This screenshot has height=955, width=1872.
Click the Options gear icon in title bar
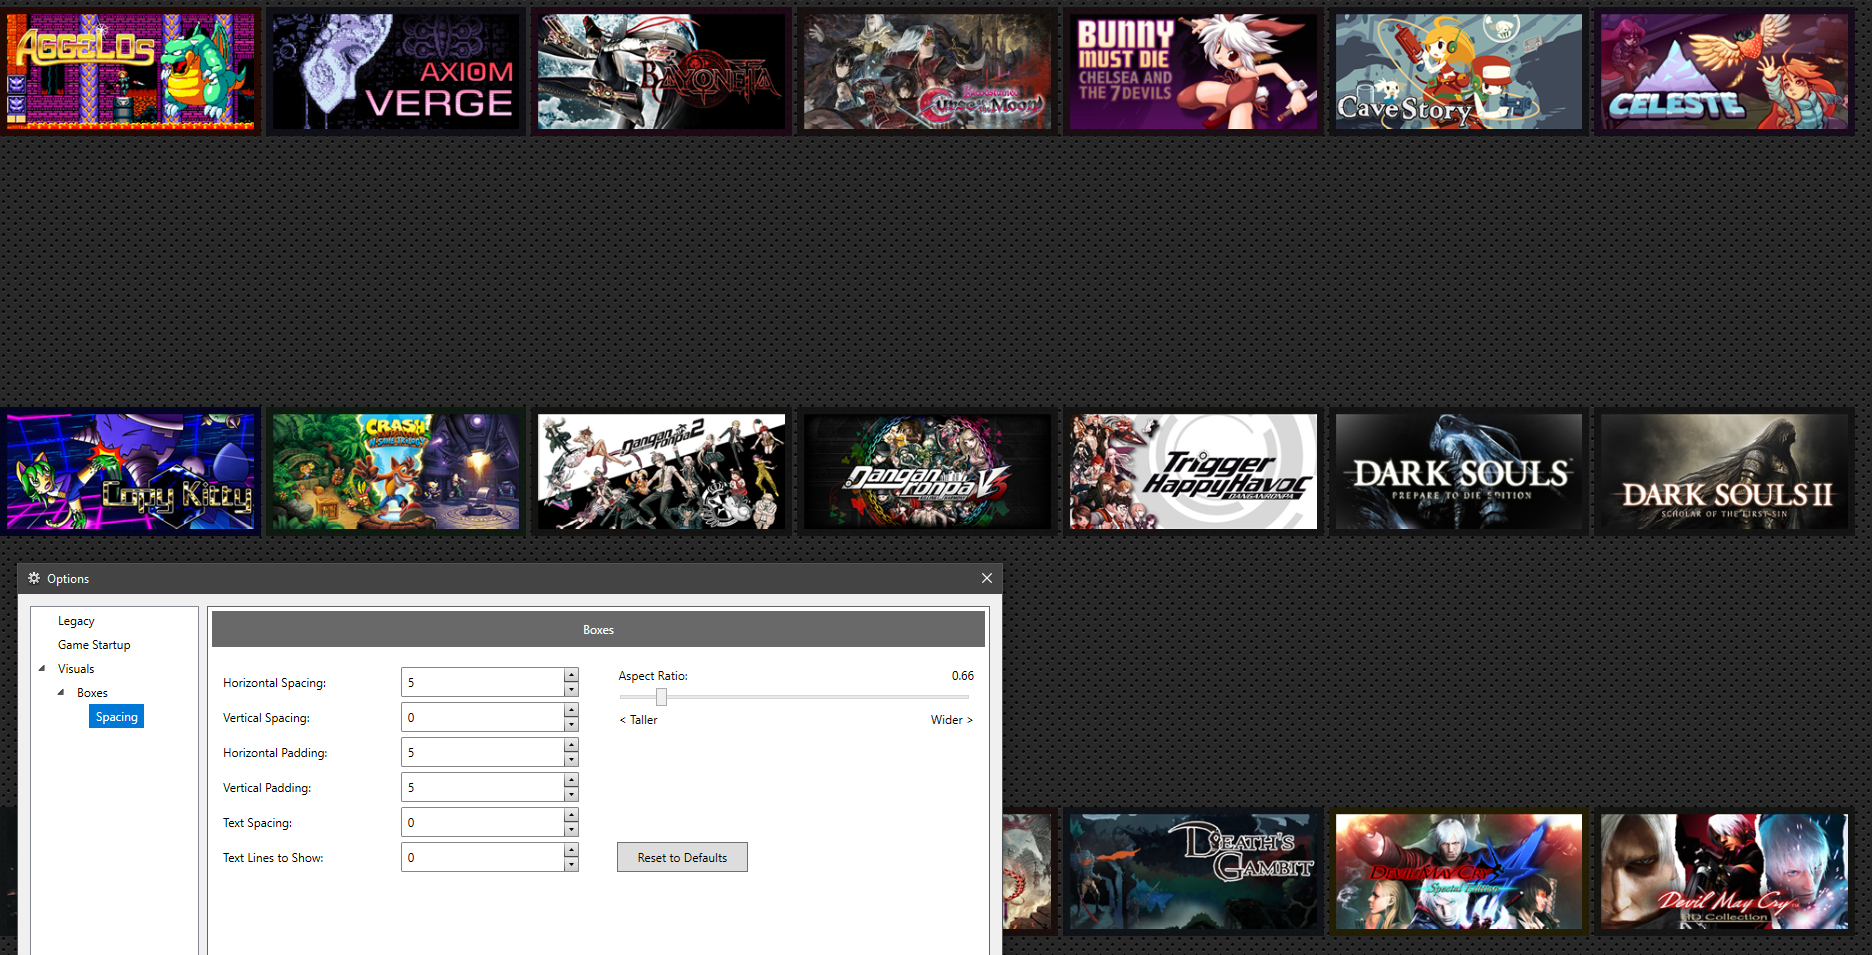coord(34,578)
